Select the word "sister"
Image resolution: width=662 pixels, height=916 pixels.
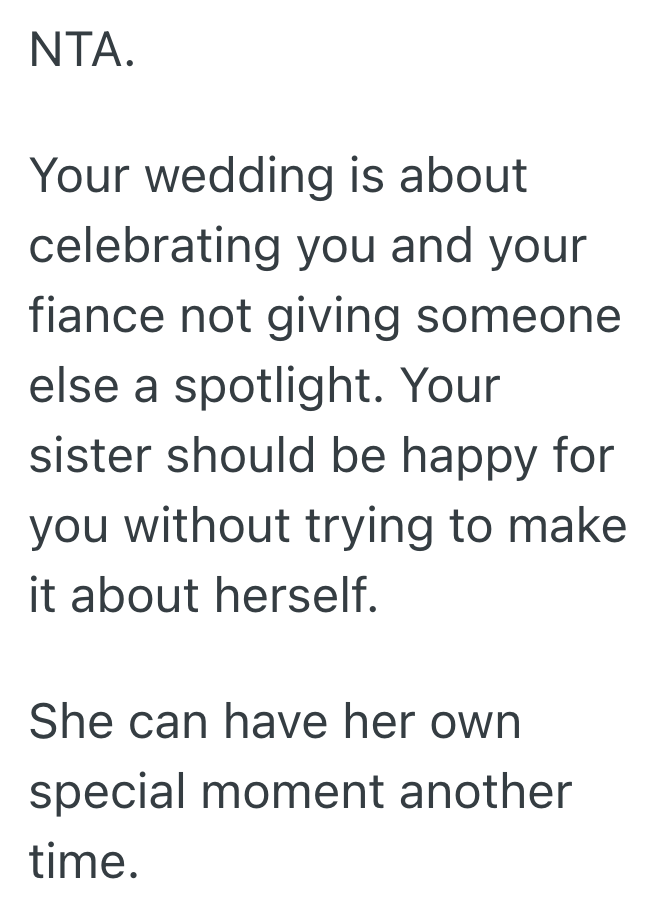90,456
